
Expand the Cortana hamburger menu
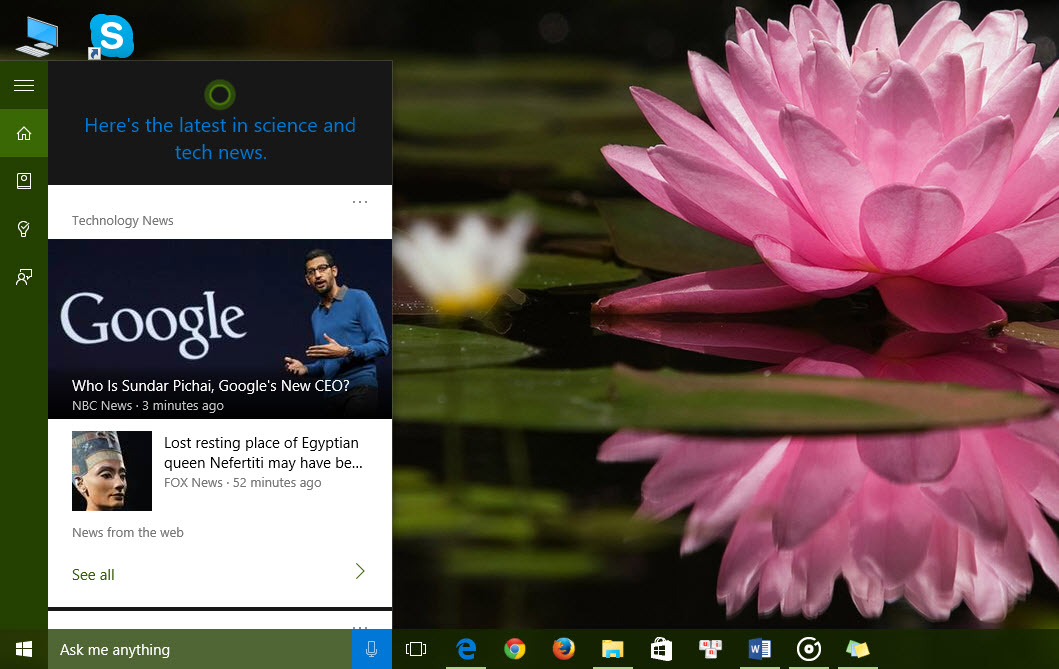[x=24, y=86]
